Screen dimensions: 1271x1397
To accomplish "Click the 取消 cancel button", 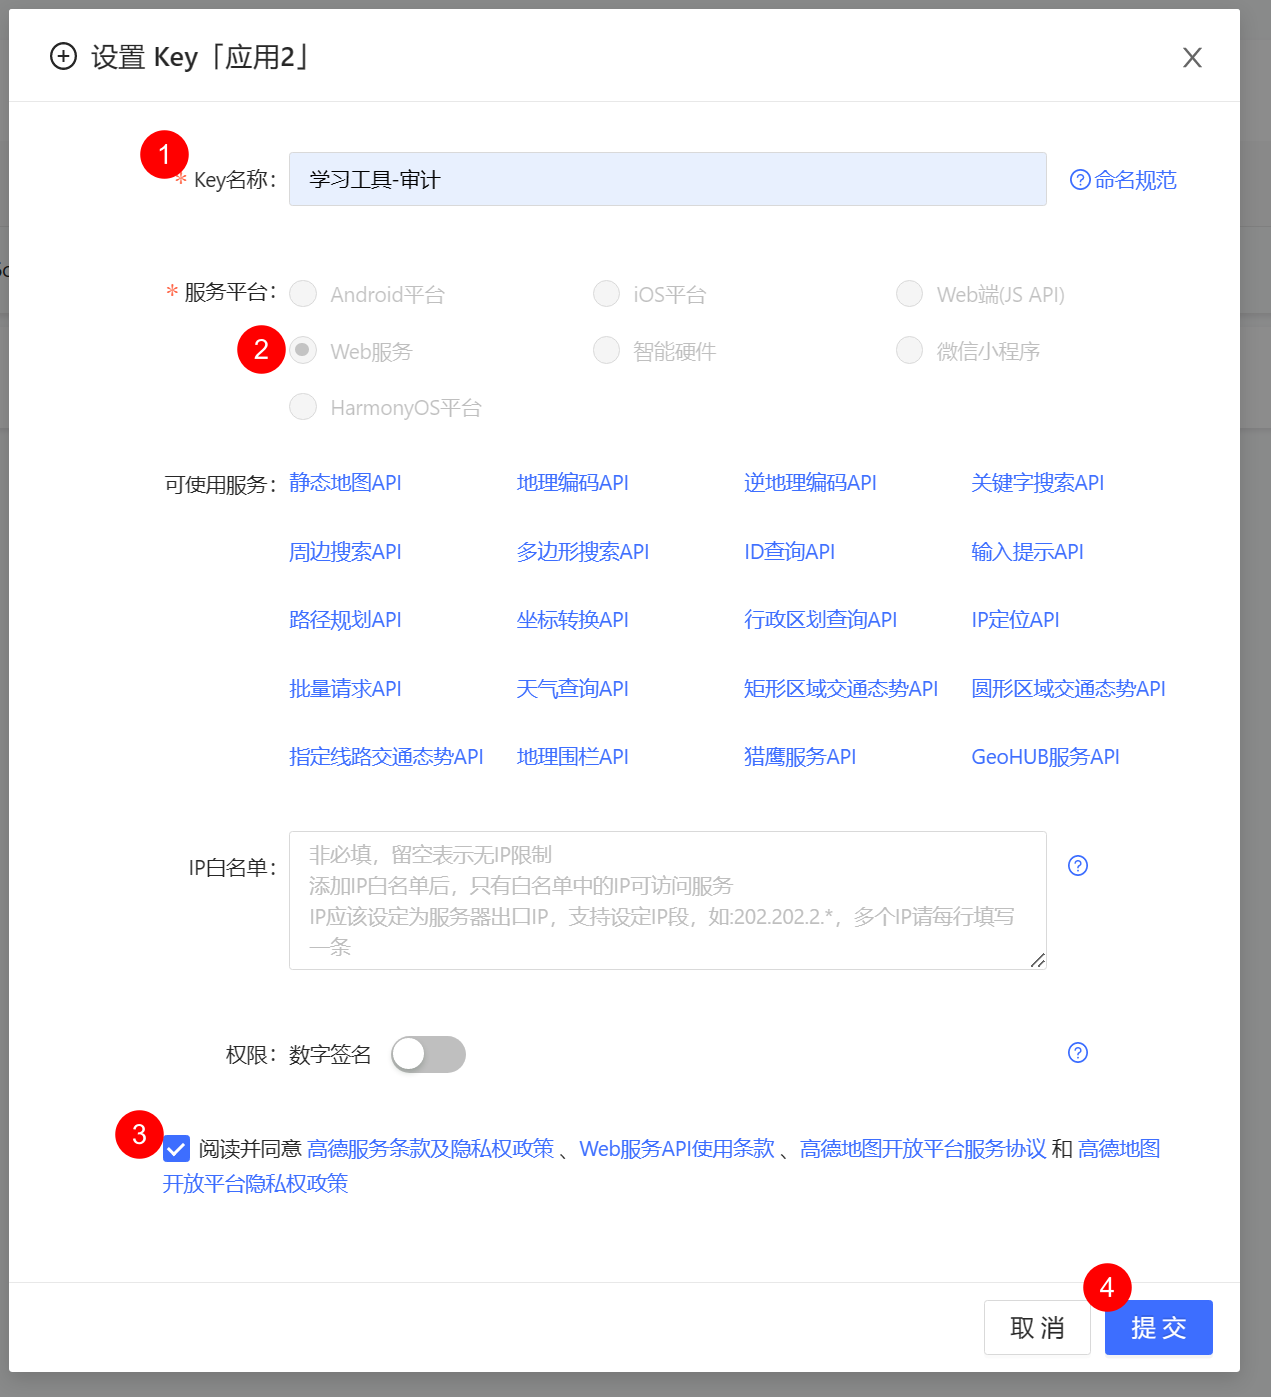I will coord(1037,1327).
